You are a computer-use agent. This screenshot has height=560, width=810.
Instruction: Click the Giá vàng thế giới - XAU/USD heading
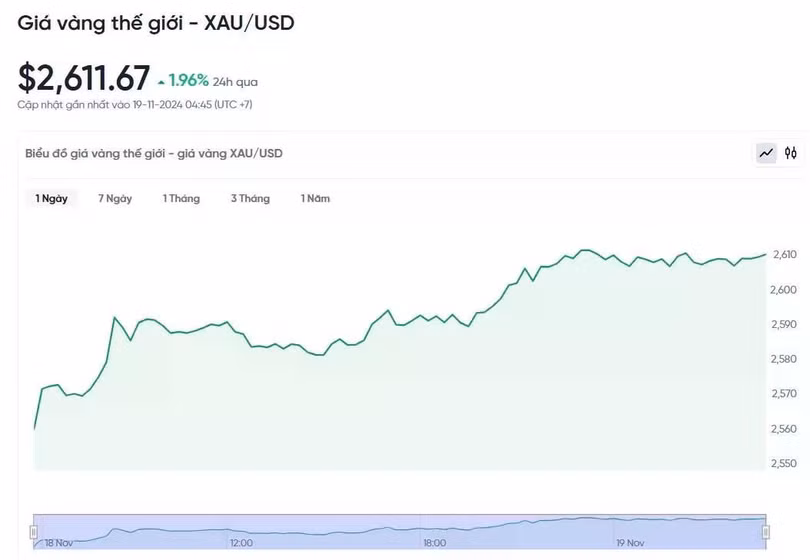(156, 22)
